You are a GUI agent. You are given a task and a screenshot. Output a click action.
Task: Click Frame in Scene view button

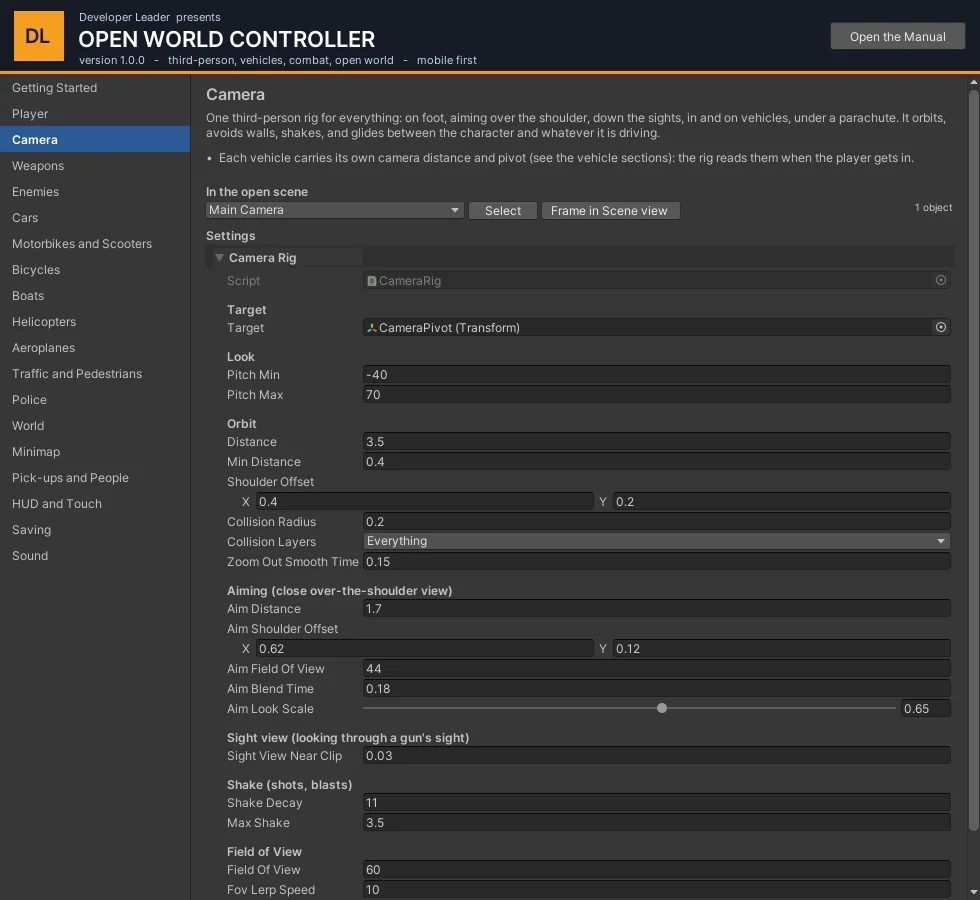point(610,211)
